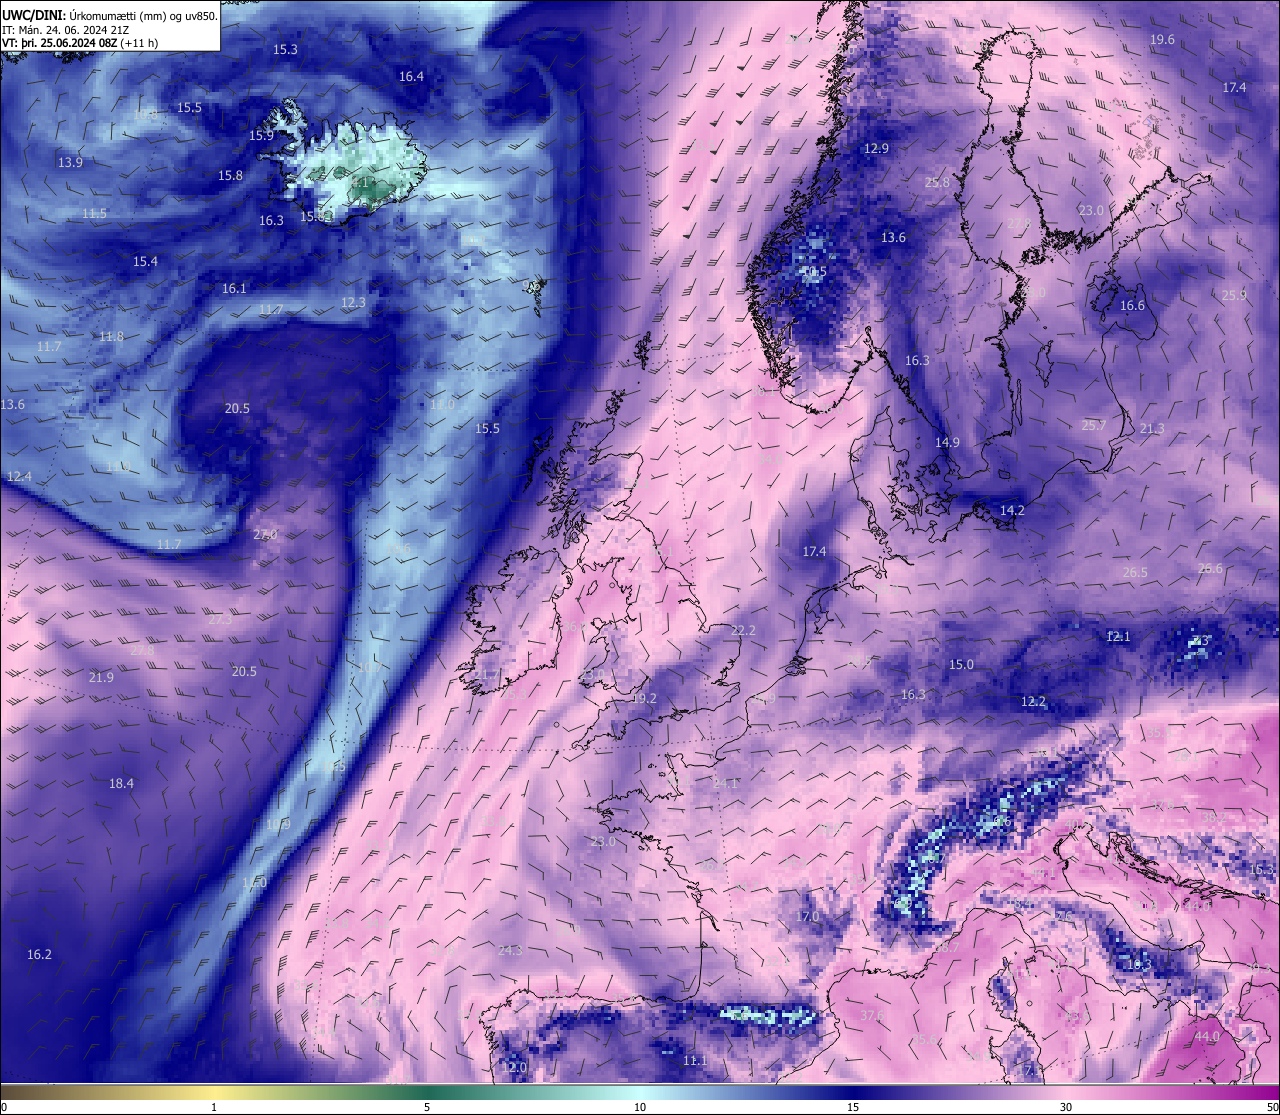The width and height of the screenshot is (1280, 1115).
Task: Click the value 37.6 over the Mediterranean
Action: [872, 1015]
